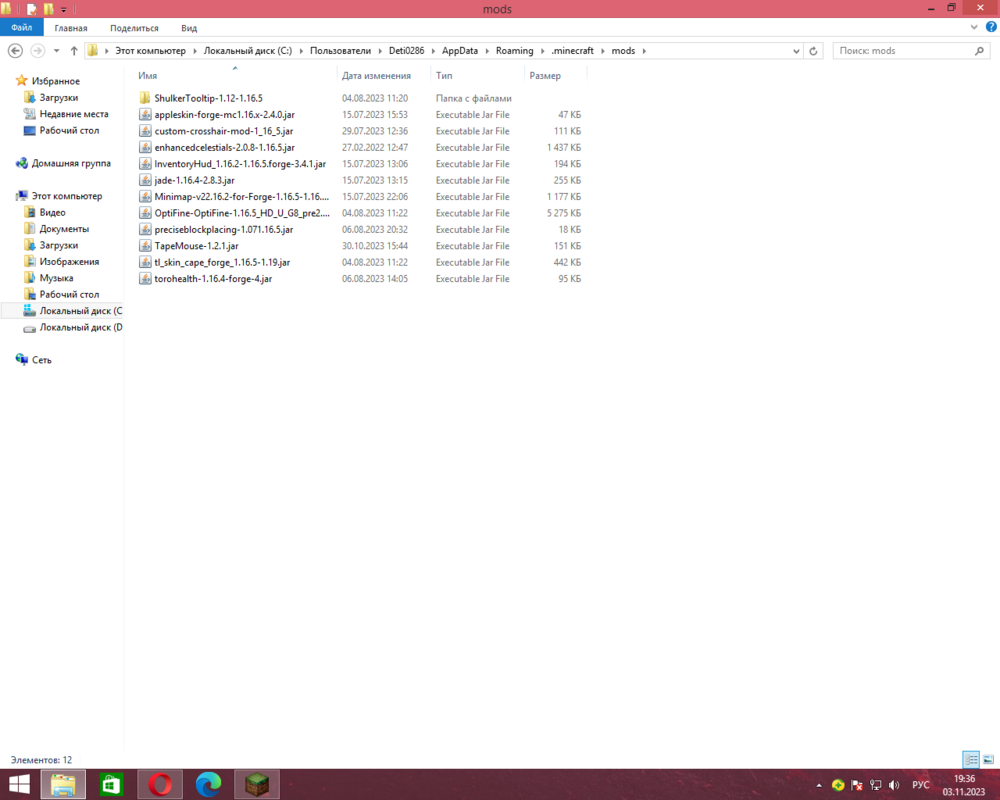Screen dimensions: 1000x800
Task: Sort by Имя column header
Action: [x=147, y=75]
